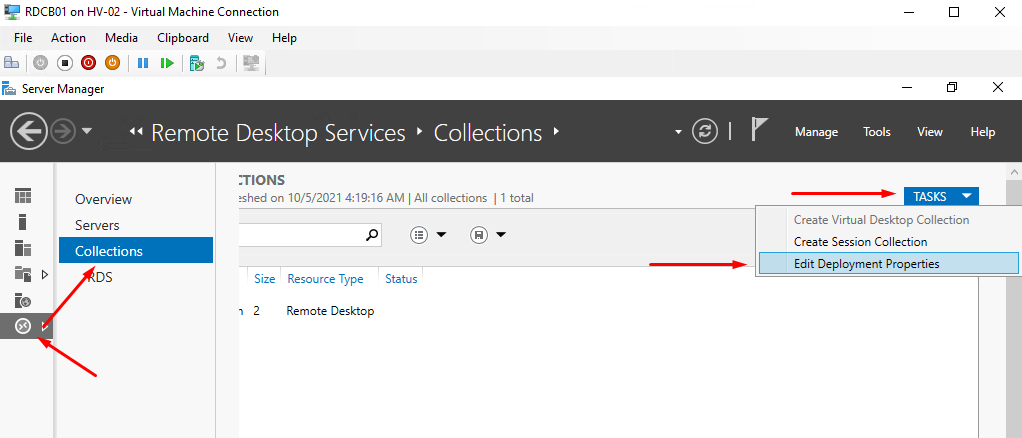Open the notifications flag

[x=759, y=130]
